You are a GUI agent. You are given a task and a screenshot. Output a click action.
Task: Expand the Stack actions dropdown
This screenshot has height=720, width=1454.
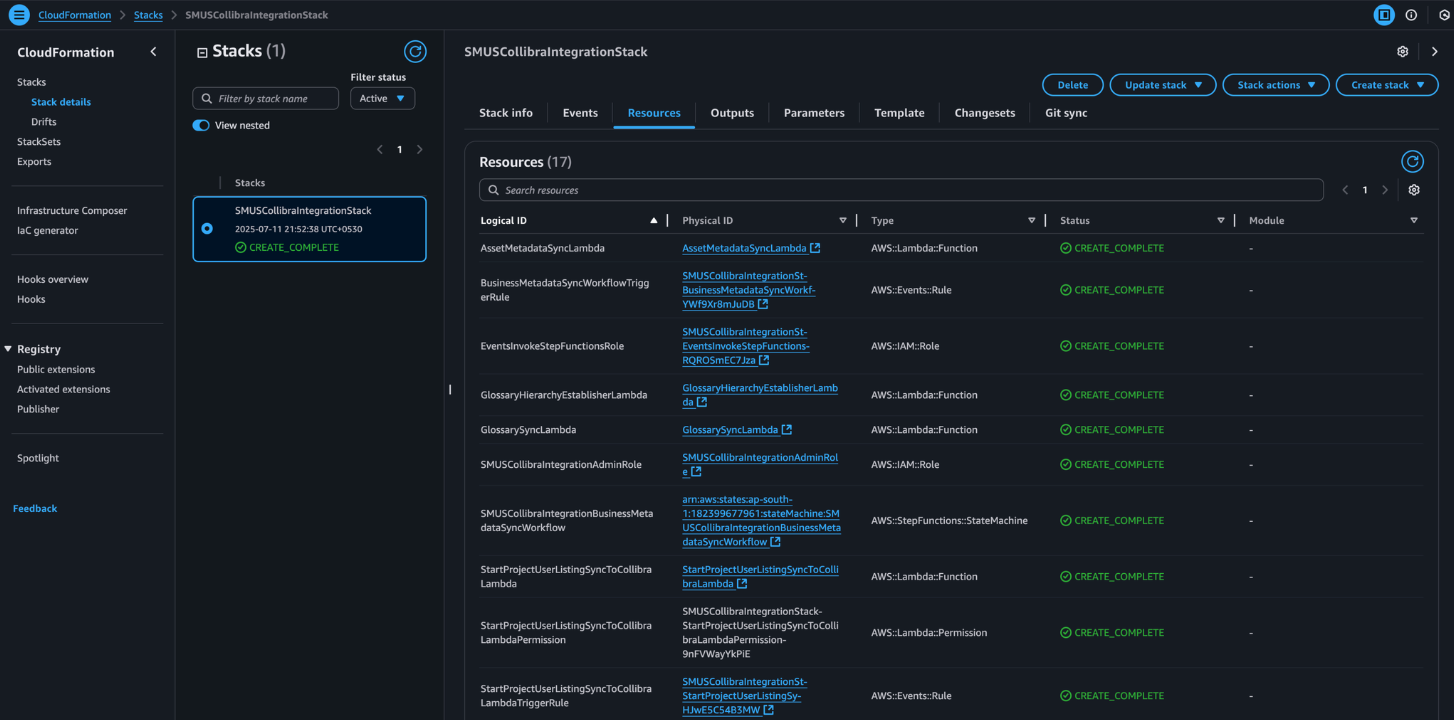pos(1275,85)
